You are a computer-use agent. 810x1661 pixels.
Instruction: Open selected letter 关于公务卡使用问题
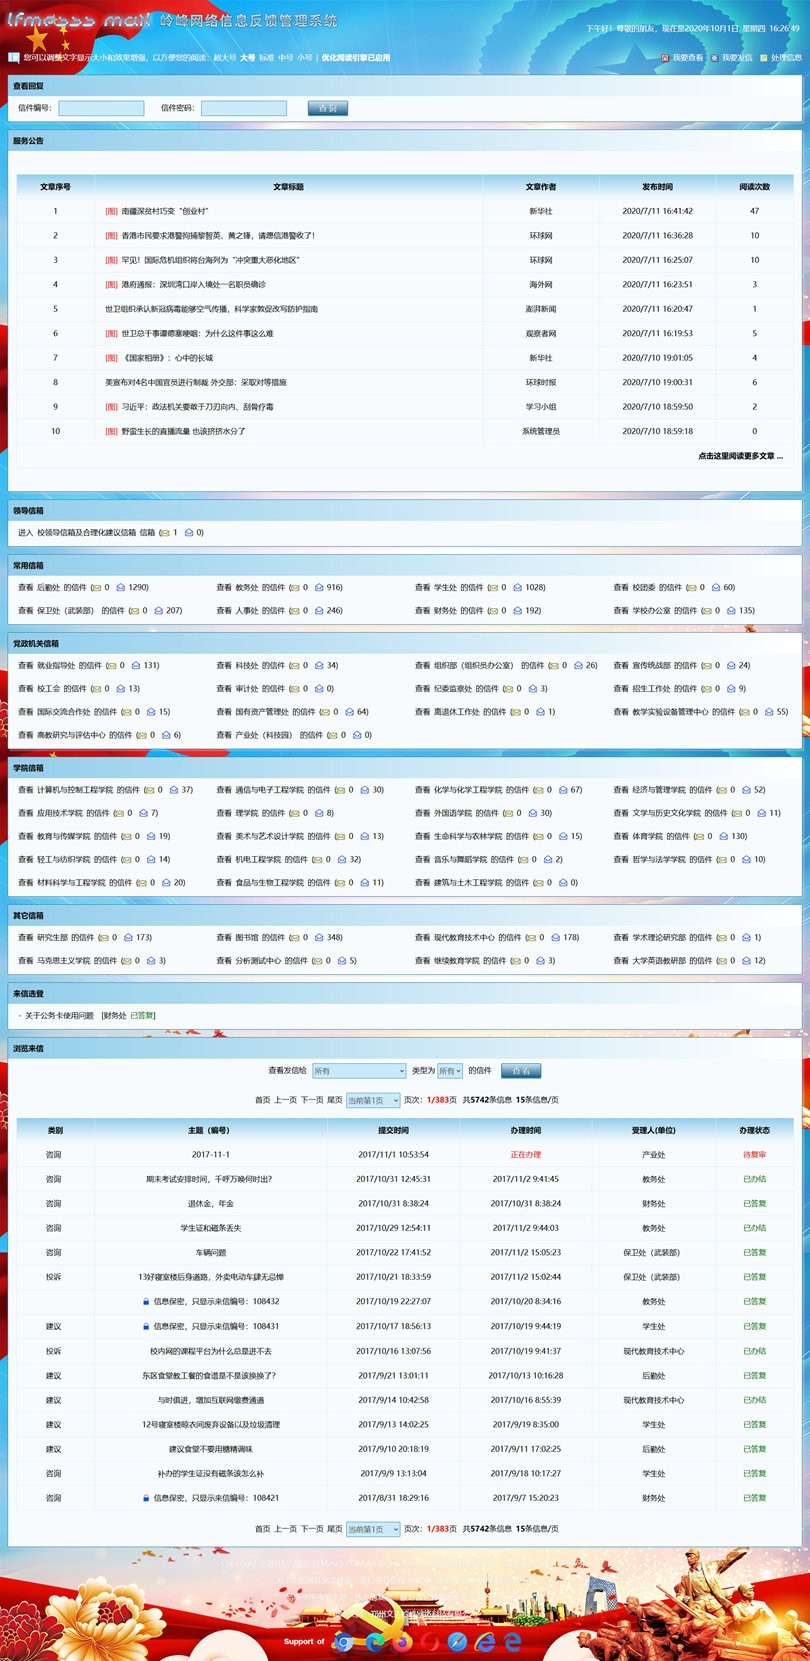tap(59, 1016)
